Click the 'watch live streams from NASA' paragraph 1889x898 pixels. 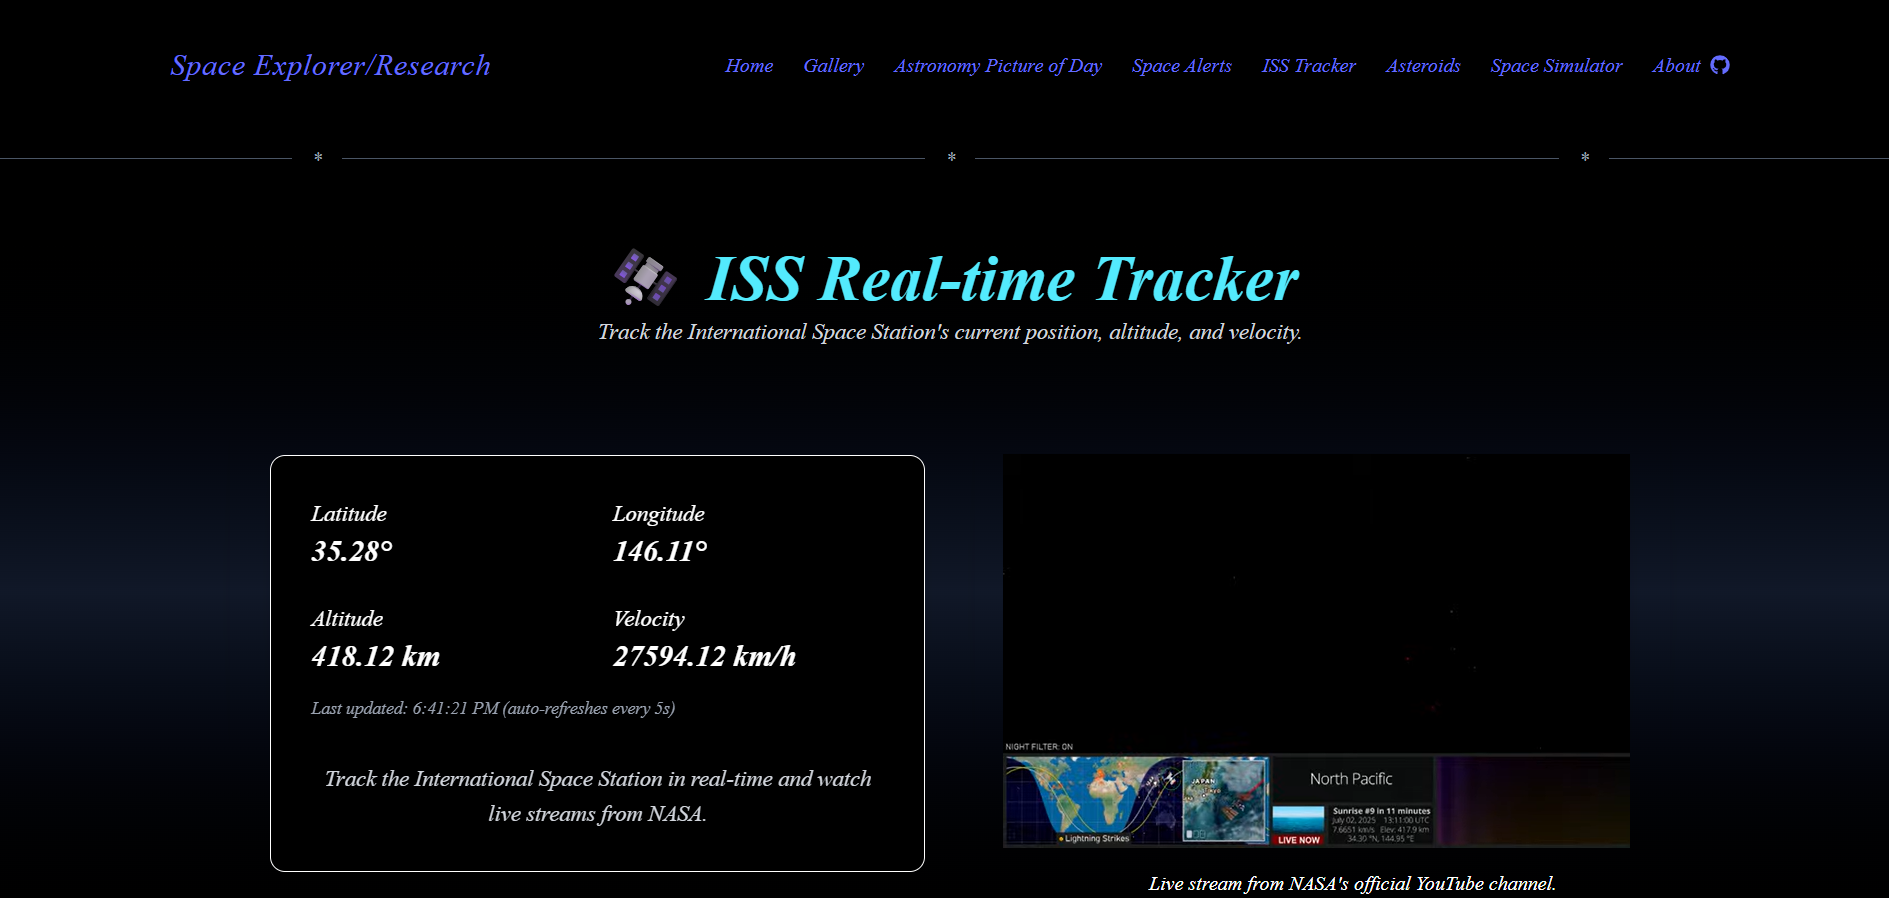[598, 796]
